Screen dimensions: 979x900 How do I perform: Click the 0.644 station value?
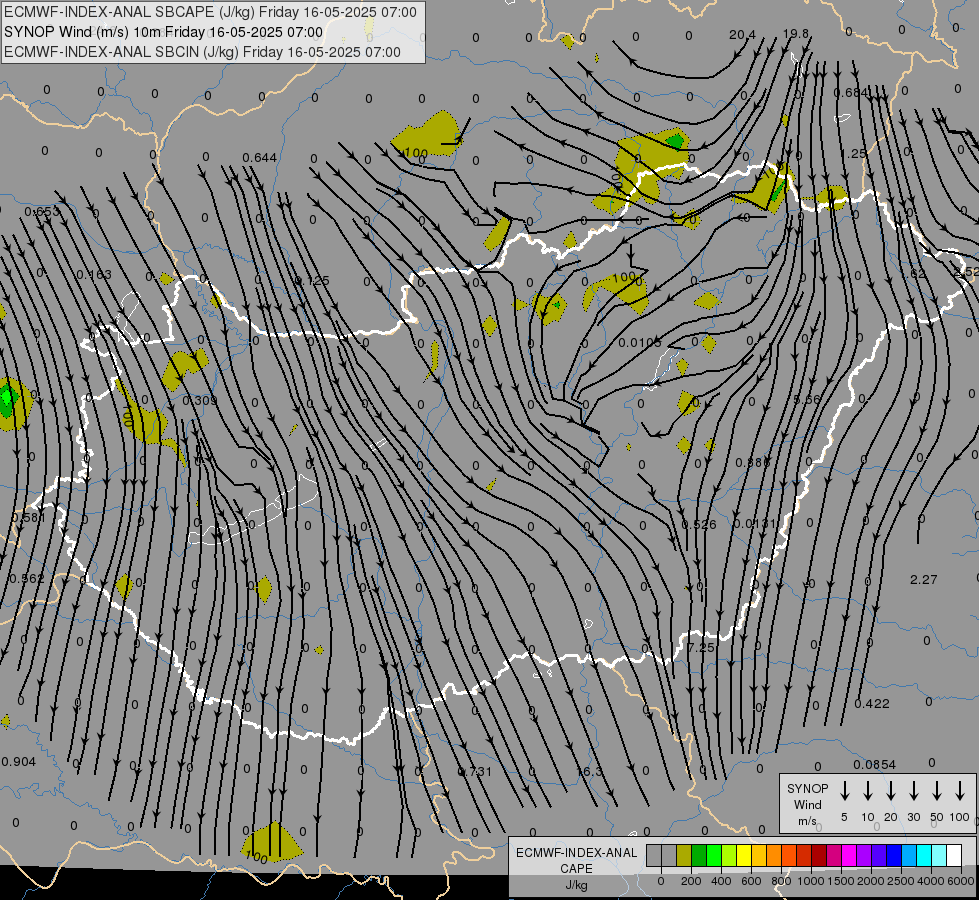tap(260, 158)
